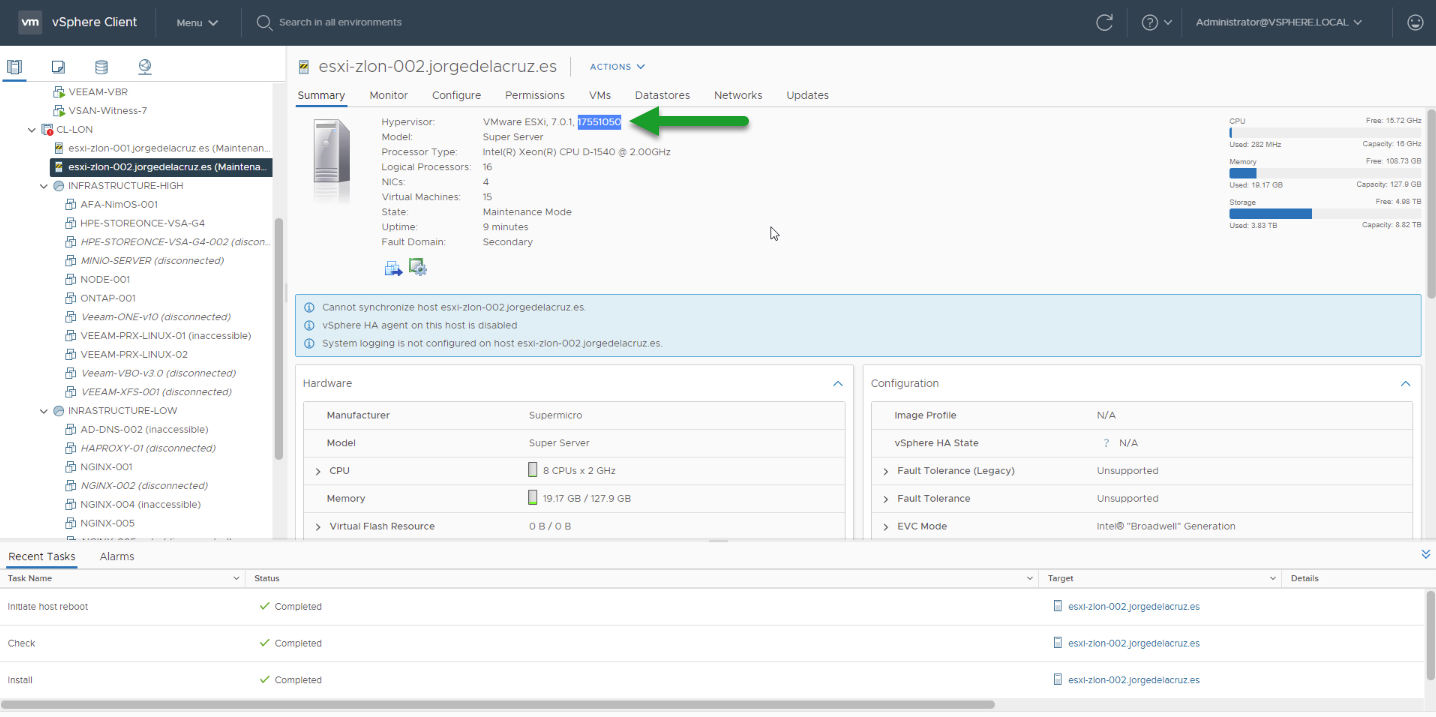This screenshot has height=717, width=1436.
Task: Switch to the Monitor tab
Action: point(388,95)
